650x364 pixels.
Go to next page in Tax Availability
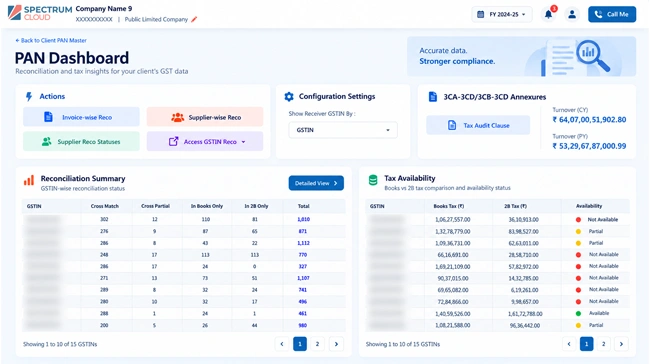[x=621, y=344]
